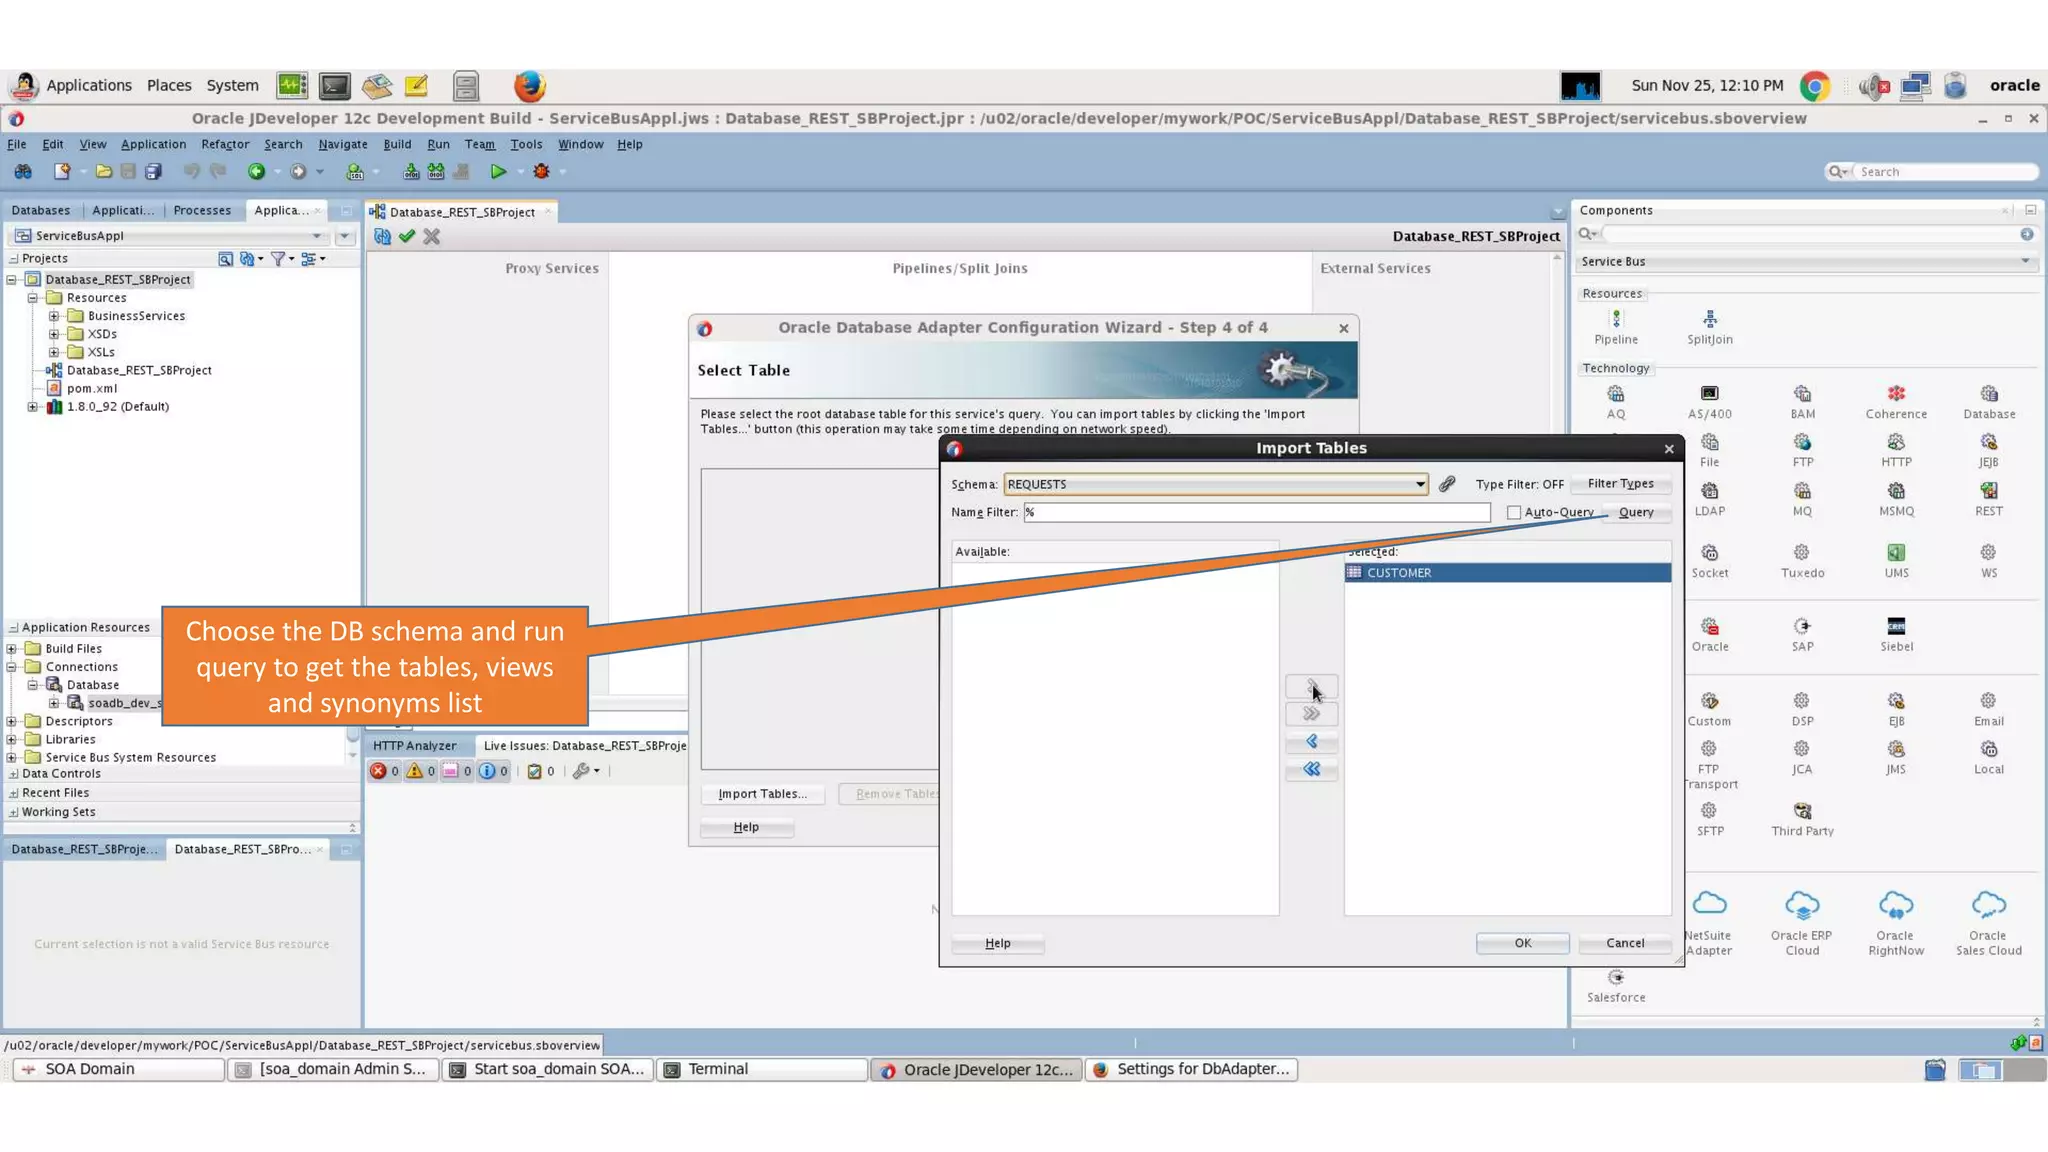Open the Tools menu
This screenshot has height=1152, width=2048.
click(526, 144)
